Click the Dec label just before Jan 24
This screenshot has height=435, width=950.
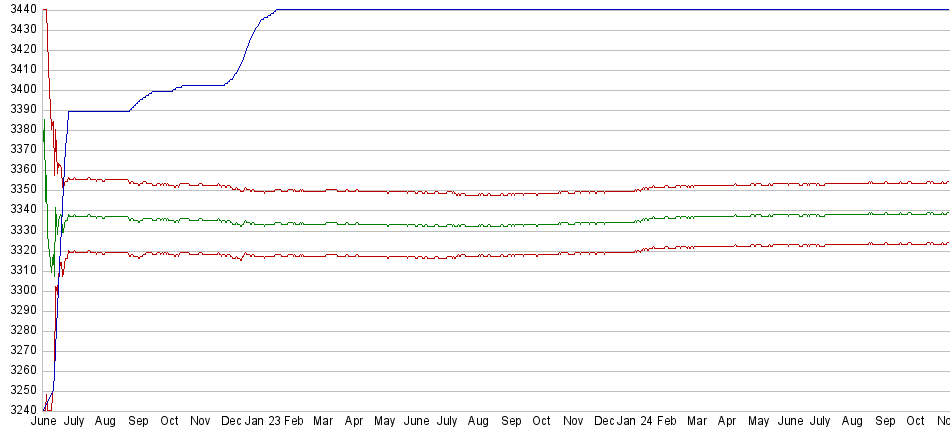pos(605,422)
